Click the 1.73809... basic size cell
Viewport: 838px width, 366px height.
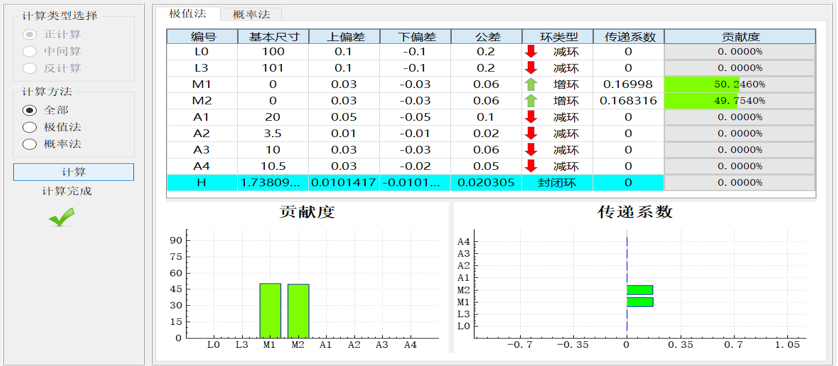tap(274, 183)
